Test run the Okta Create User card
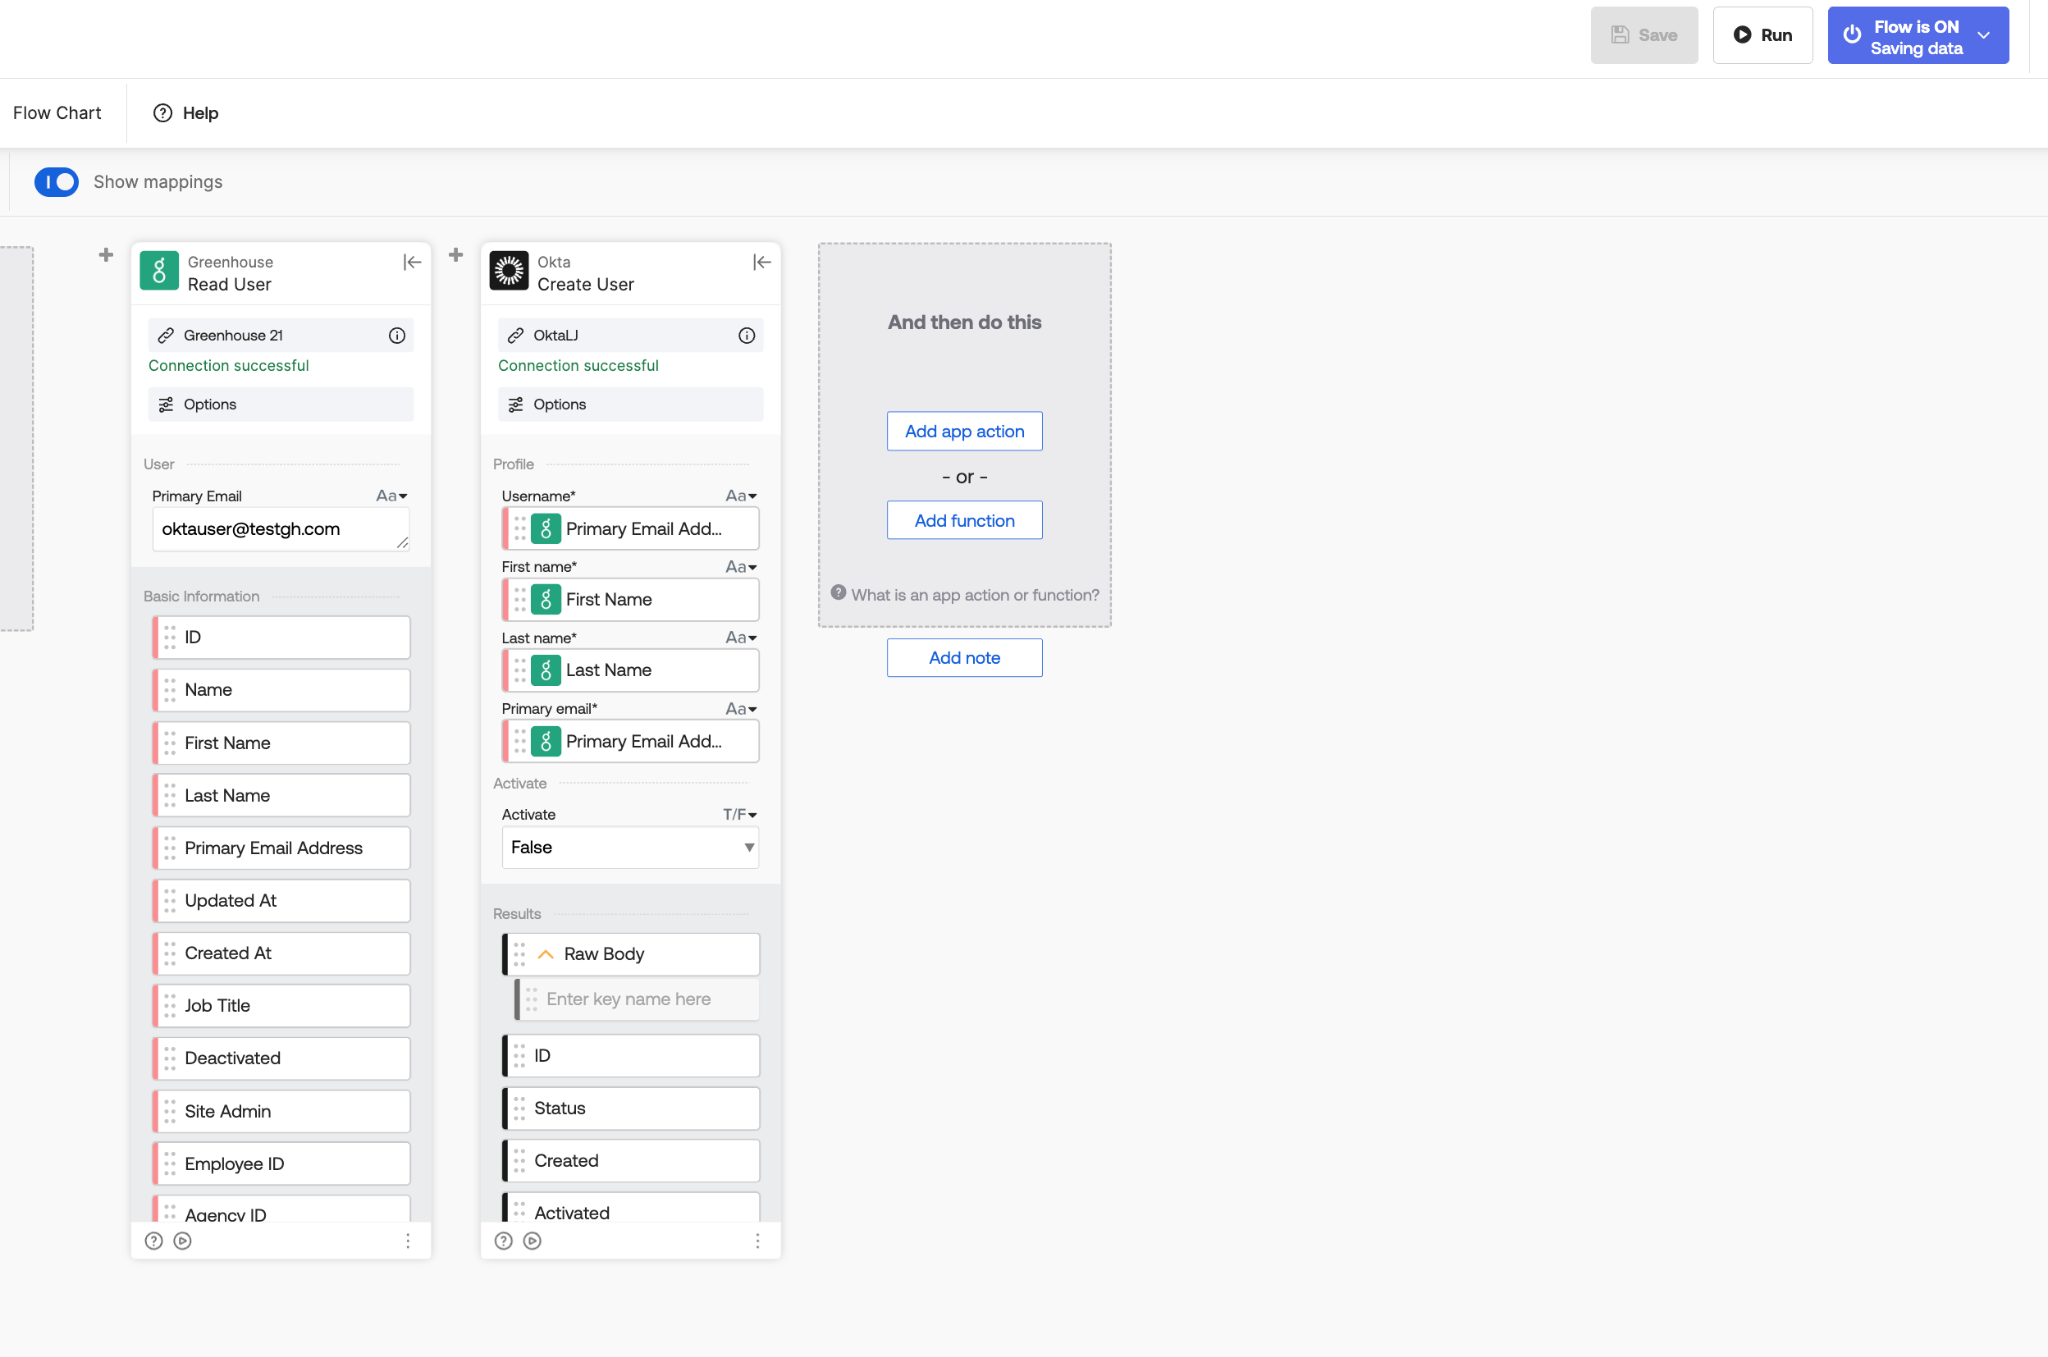This screenshot has height=1357, width=2048. [533, 1241]
